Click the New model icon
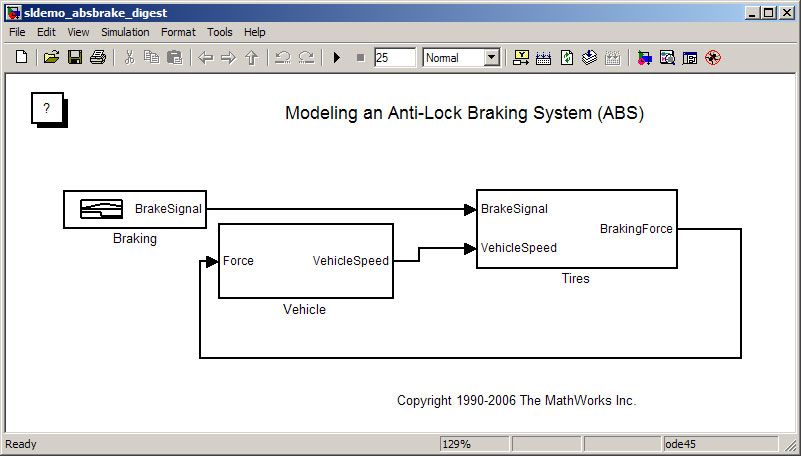801x456 pixels. click(x=21, y=58)
